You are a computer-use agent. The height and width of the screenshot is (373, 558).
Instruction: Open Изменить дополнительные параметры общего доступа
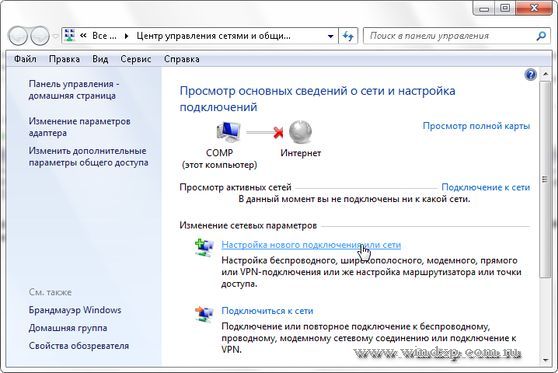tap(88, 157)
